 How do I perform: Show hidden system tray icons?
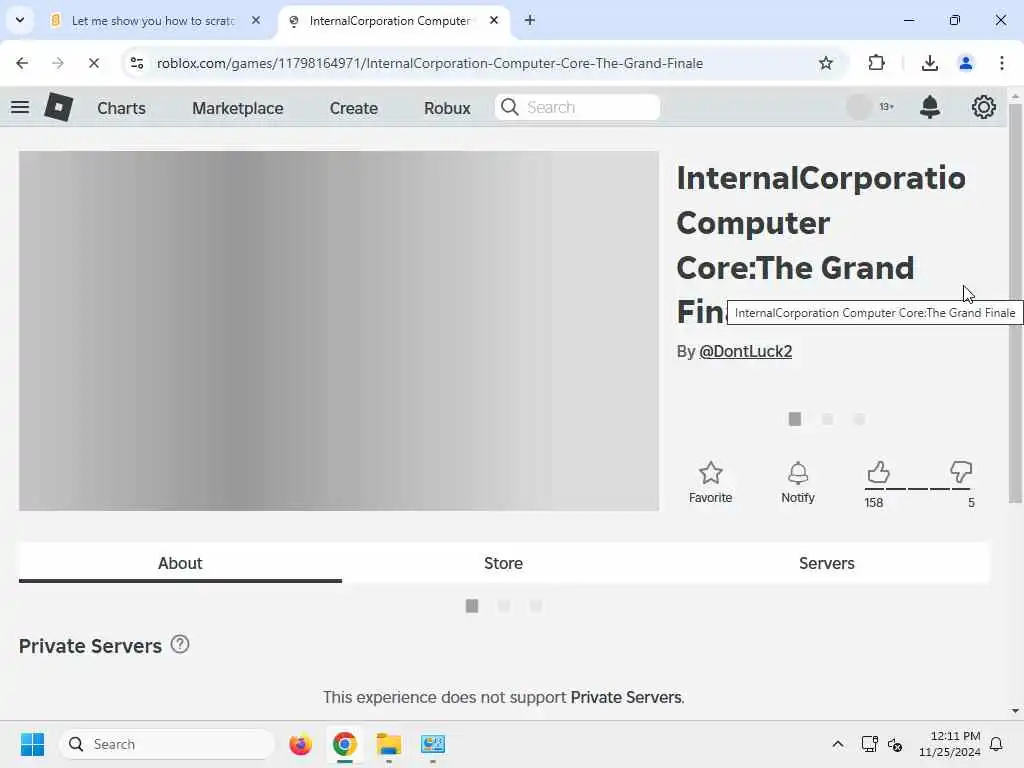(x=838, y=744)
